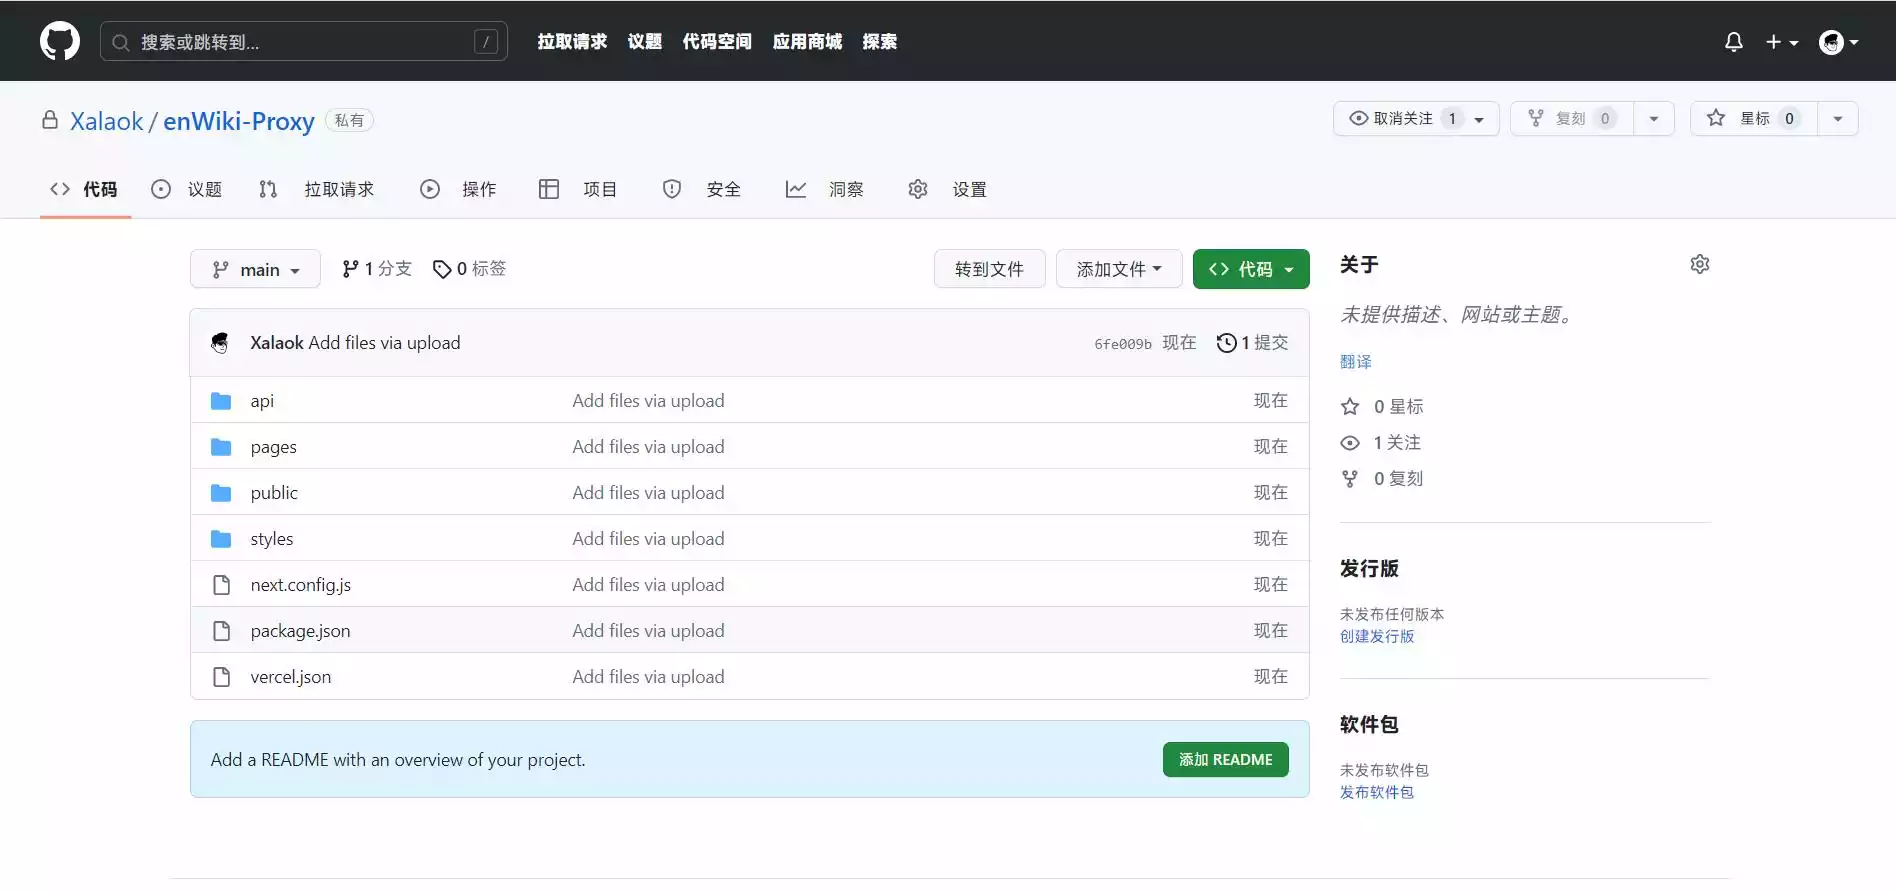Go to Xalaok owner profile link
This screenshot has width=1896, height=892.
[x=107, y=121]
